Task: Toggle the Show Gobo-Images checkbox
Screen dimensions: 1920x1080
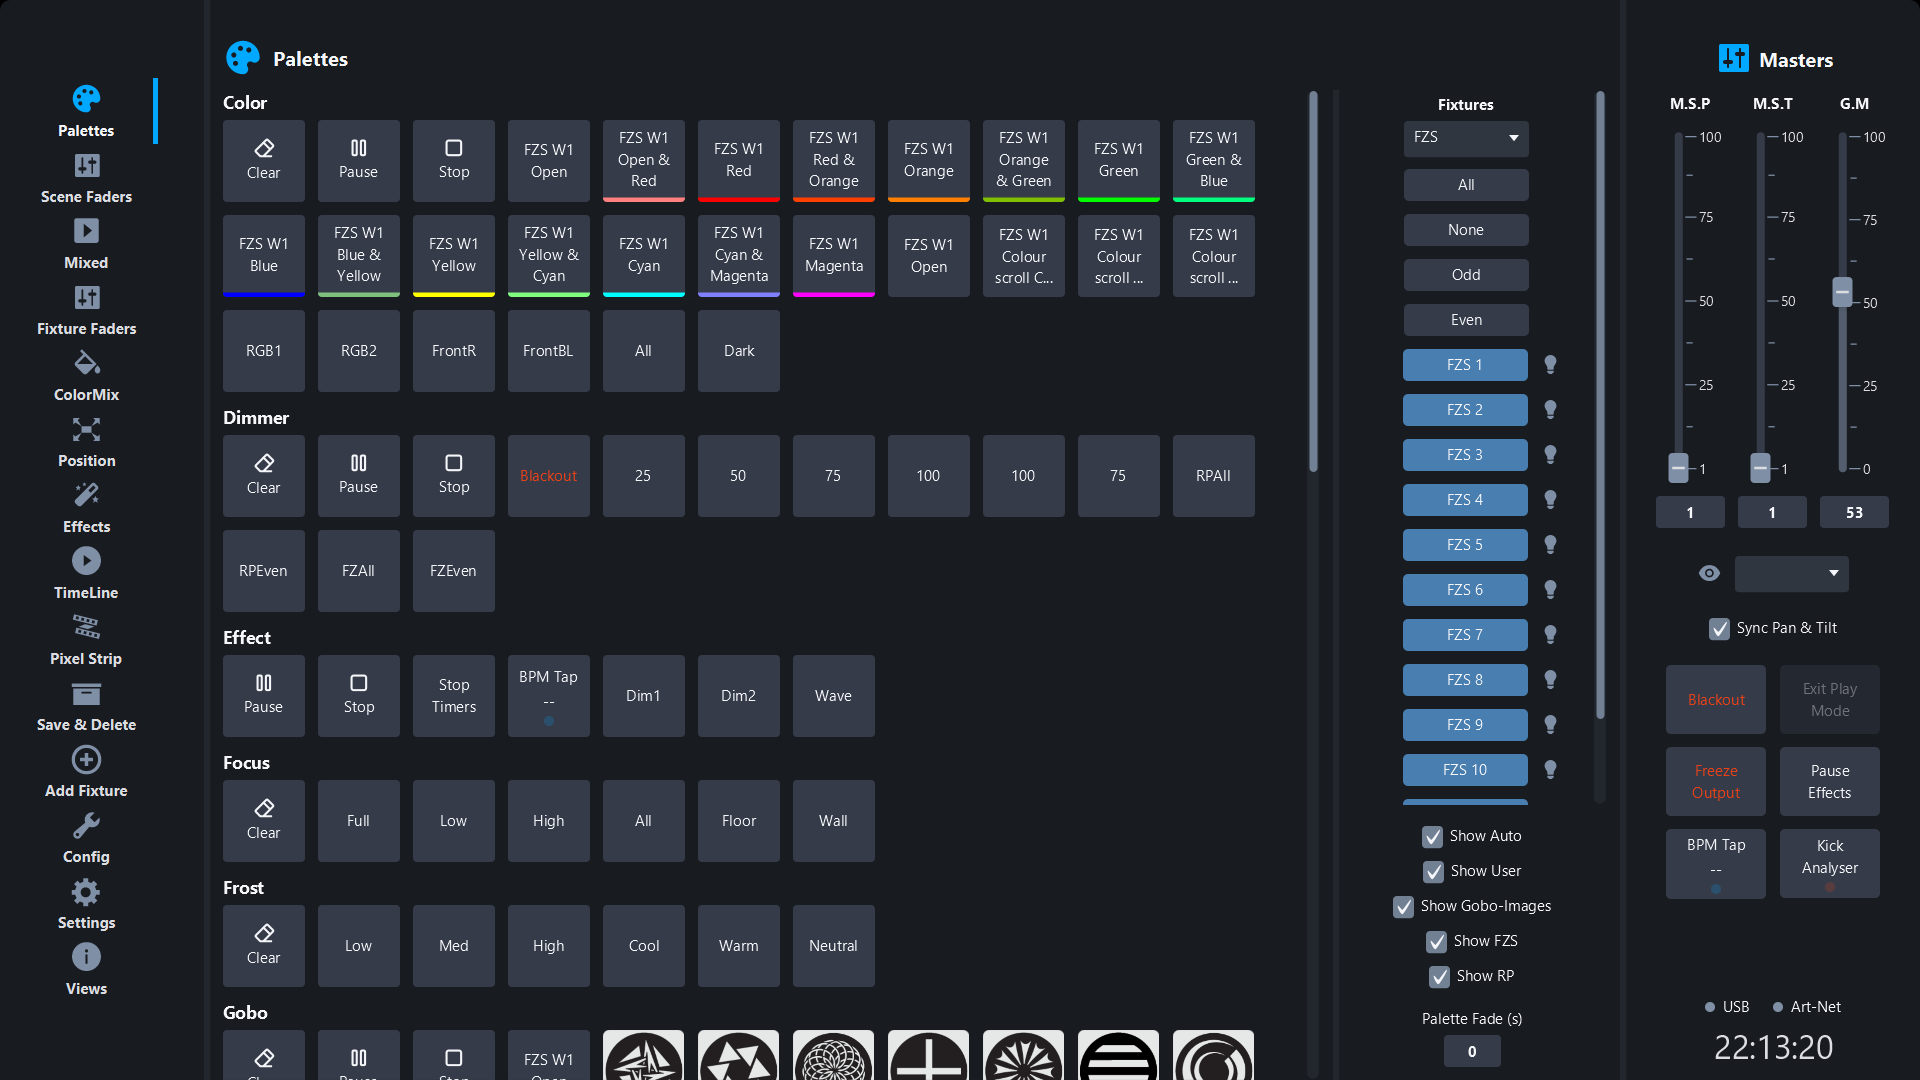Action: click(x=1404, y=907)
